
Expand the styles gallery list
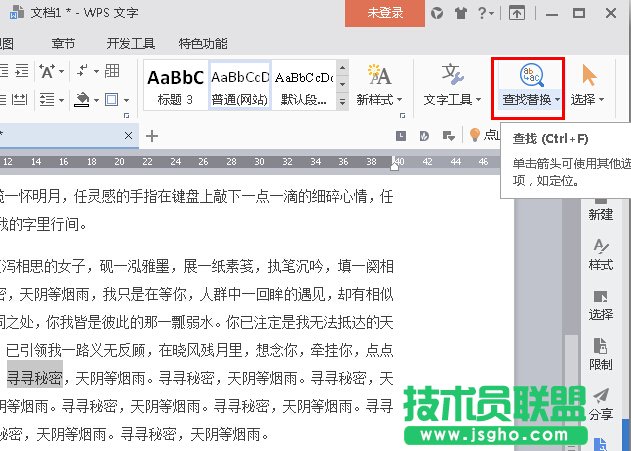click(x=342, y=101)
